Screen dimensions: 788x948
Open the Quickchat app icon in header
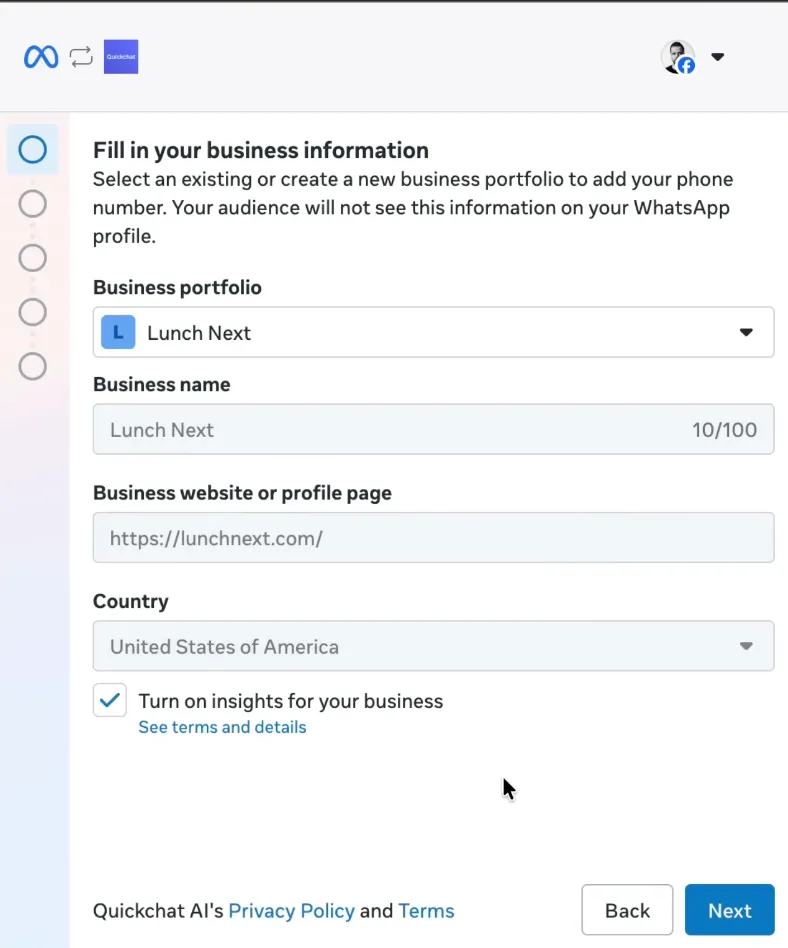click(x=120, y=57)
